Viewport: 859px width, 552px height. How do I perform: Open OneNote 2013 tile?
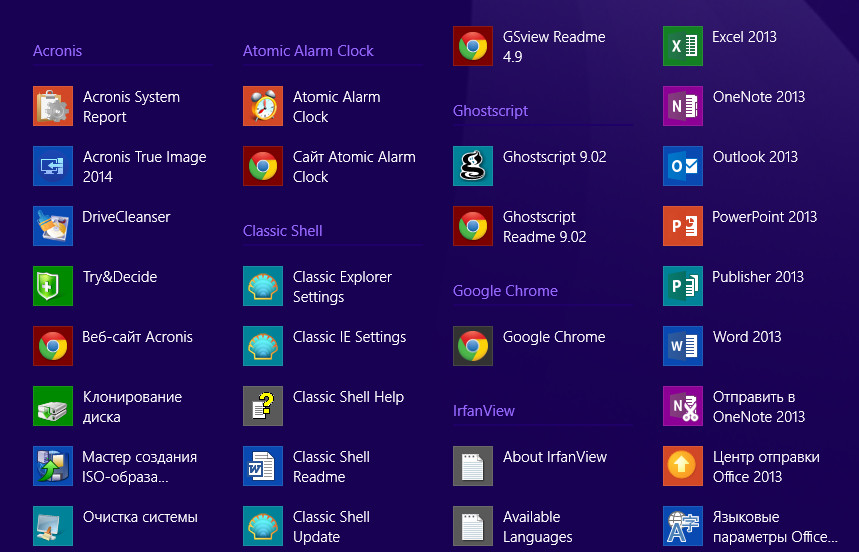click(x=683, y=106)
